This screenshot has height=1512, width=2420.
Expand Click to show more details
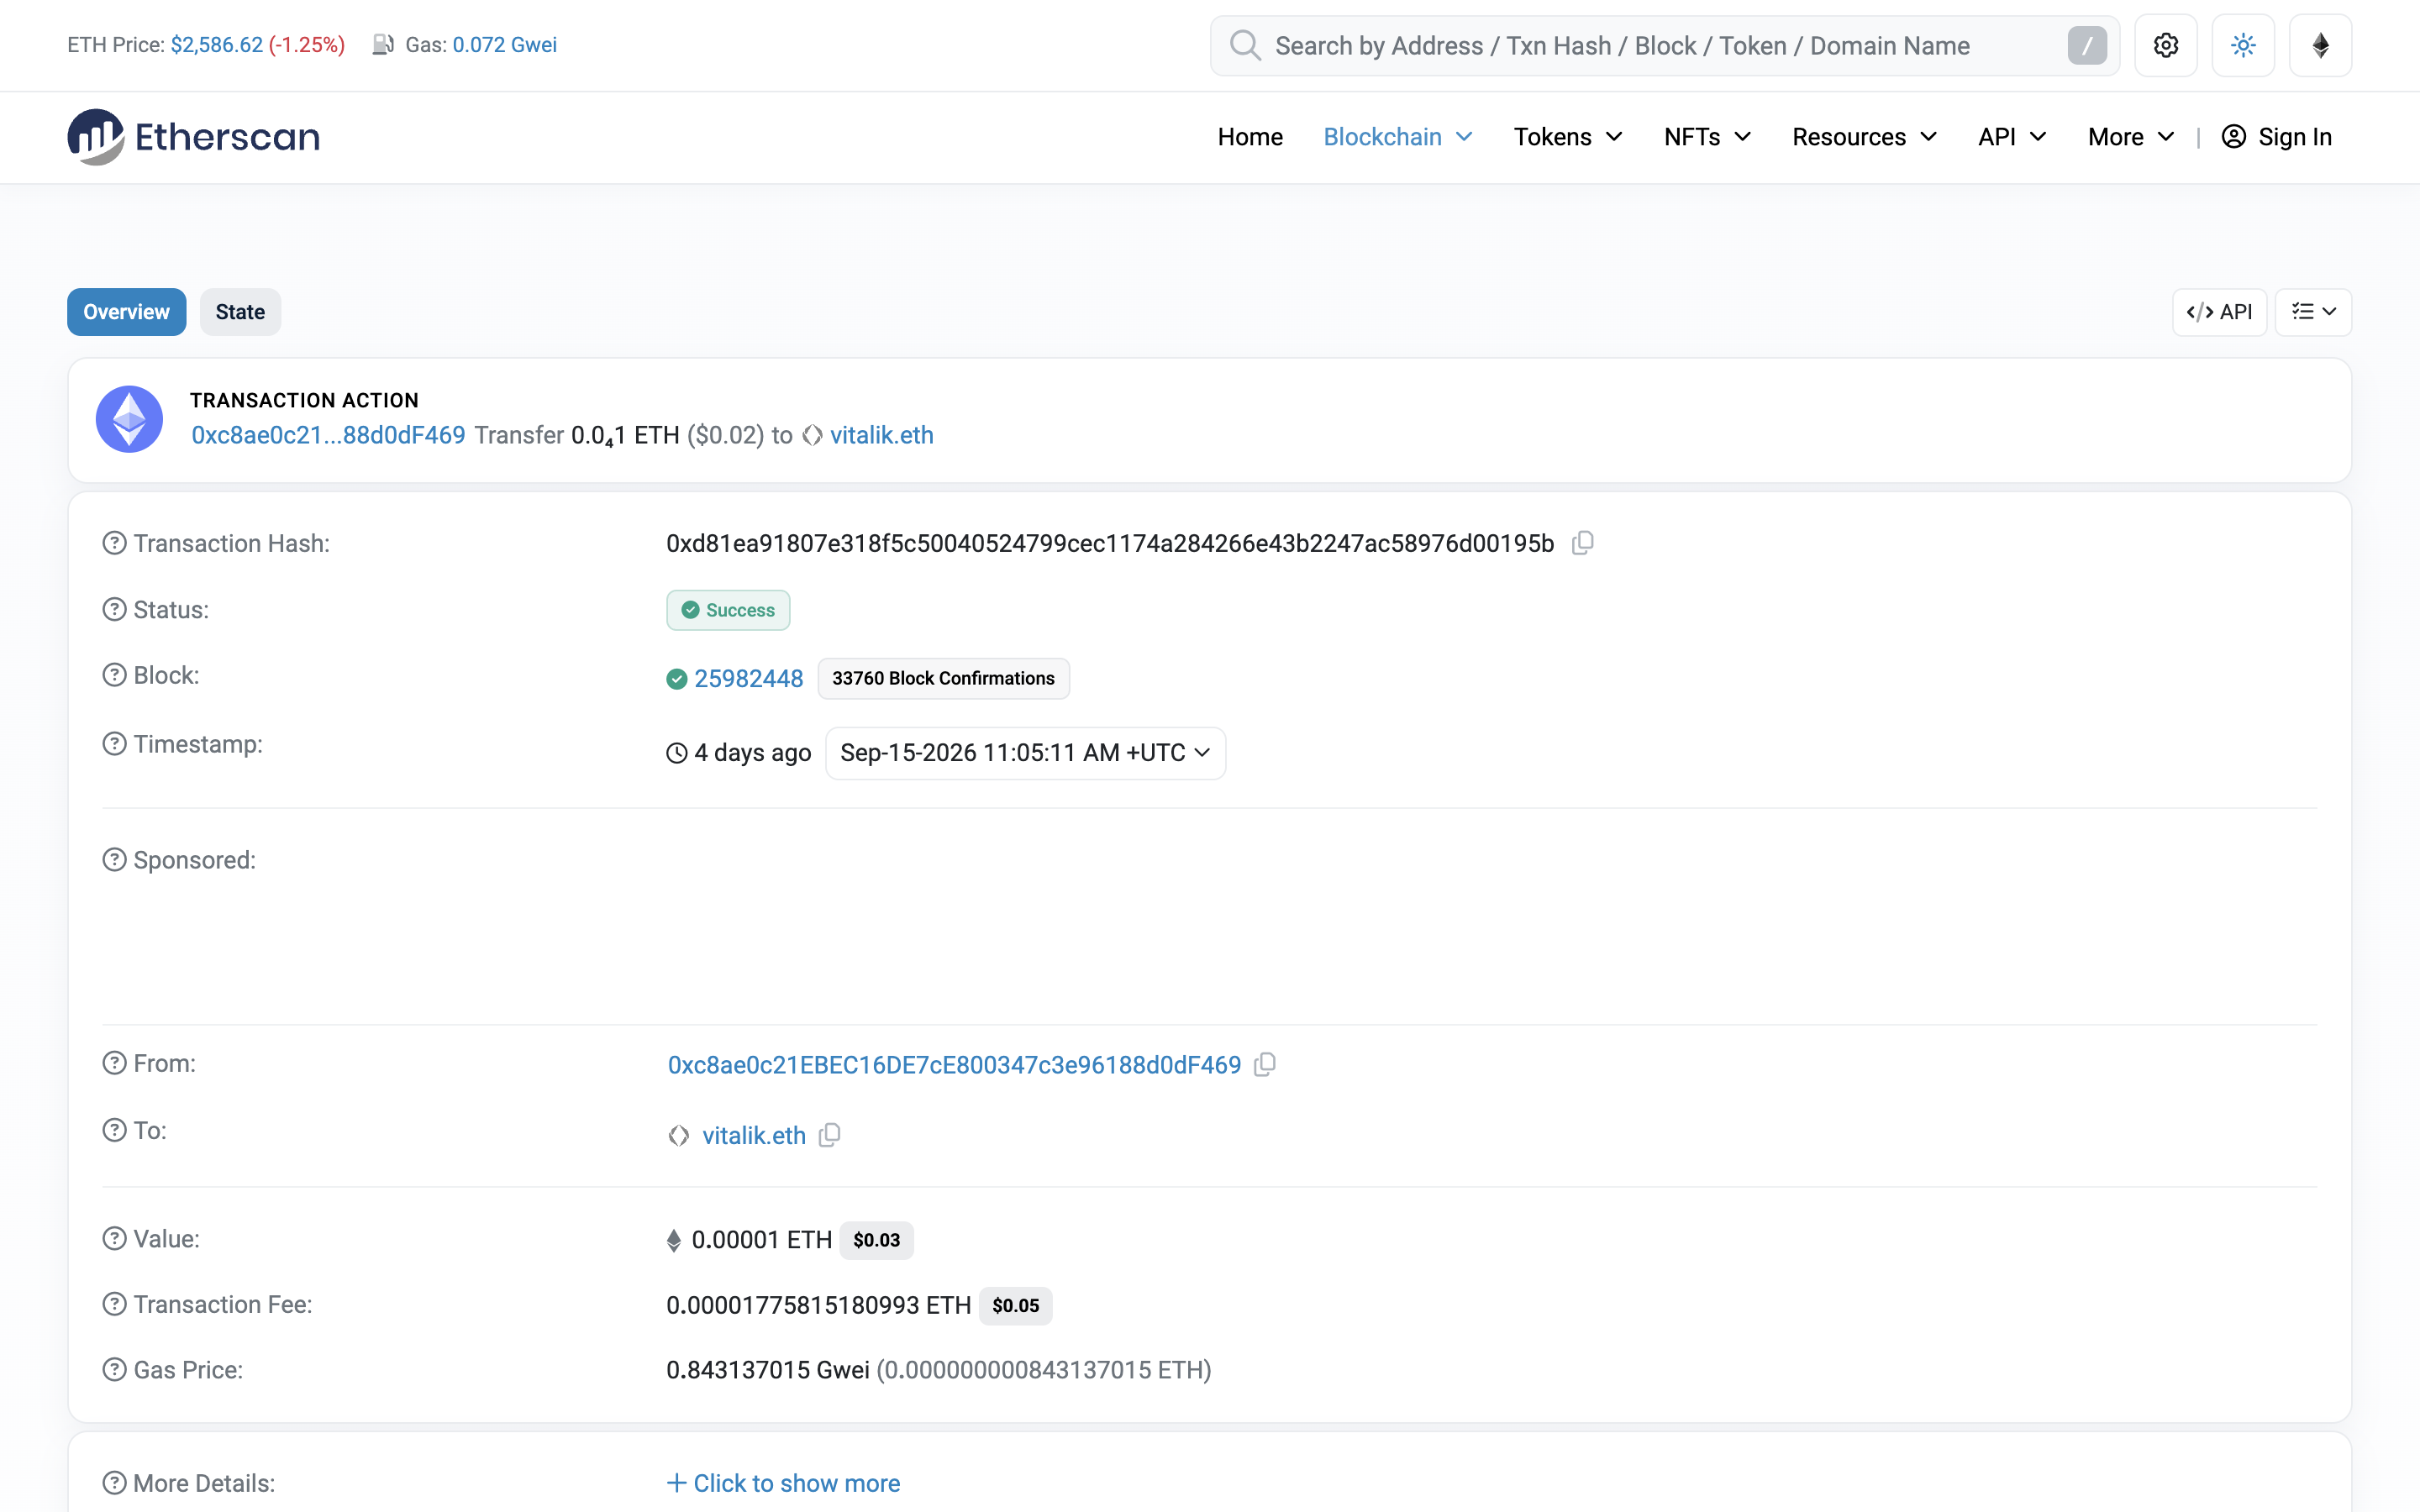[x=783, y=1483]
